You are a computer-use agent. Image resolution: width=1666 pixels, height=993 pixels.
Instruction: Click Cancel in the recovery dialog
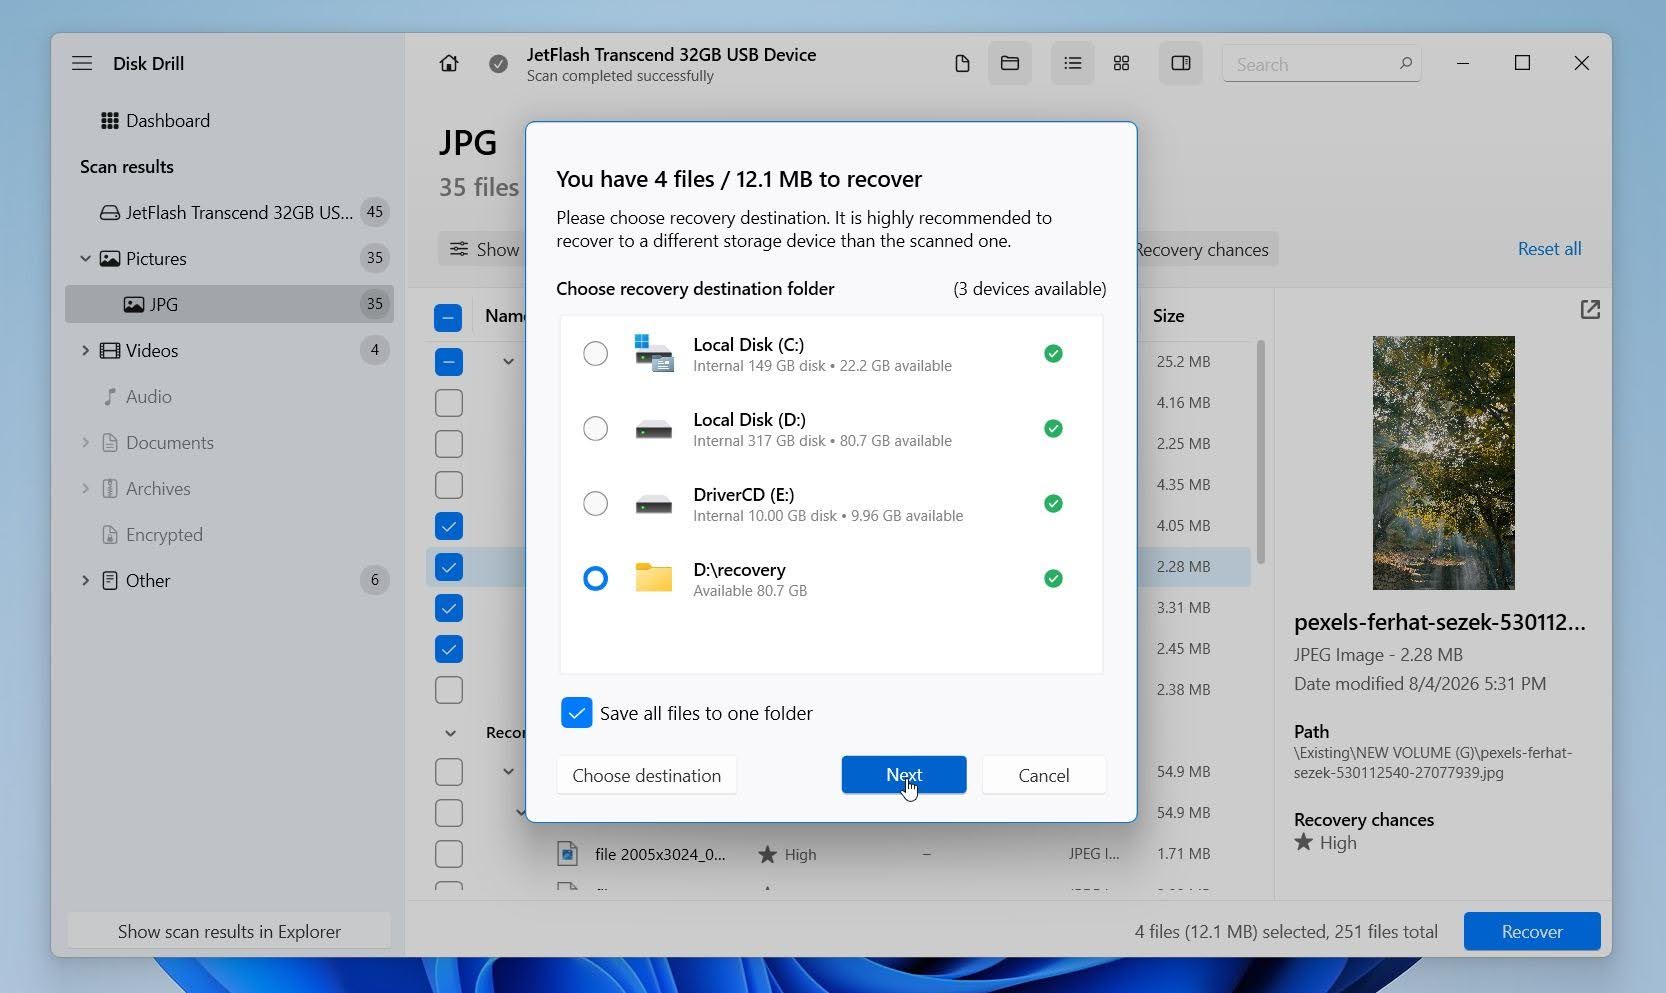click(x=1044, y=775)
